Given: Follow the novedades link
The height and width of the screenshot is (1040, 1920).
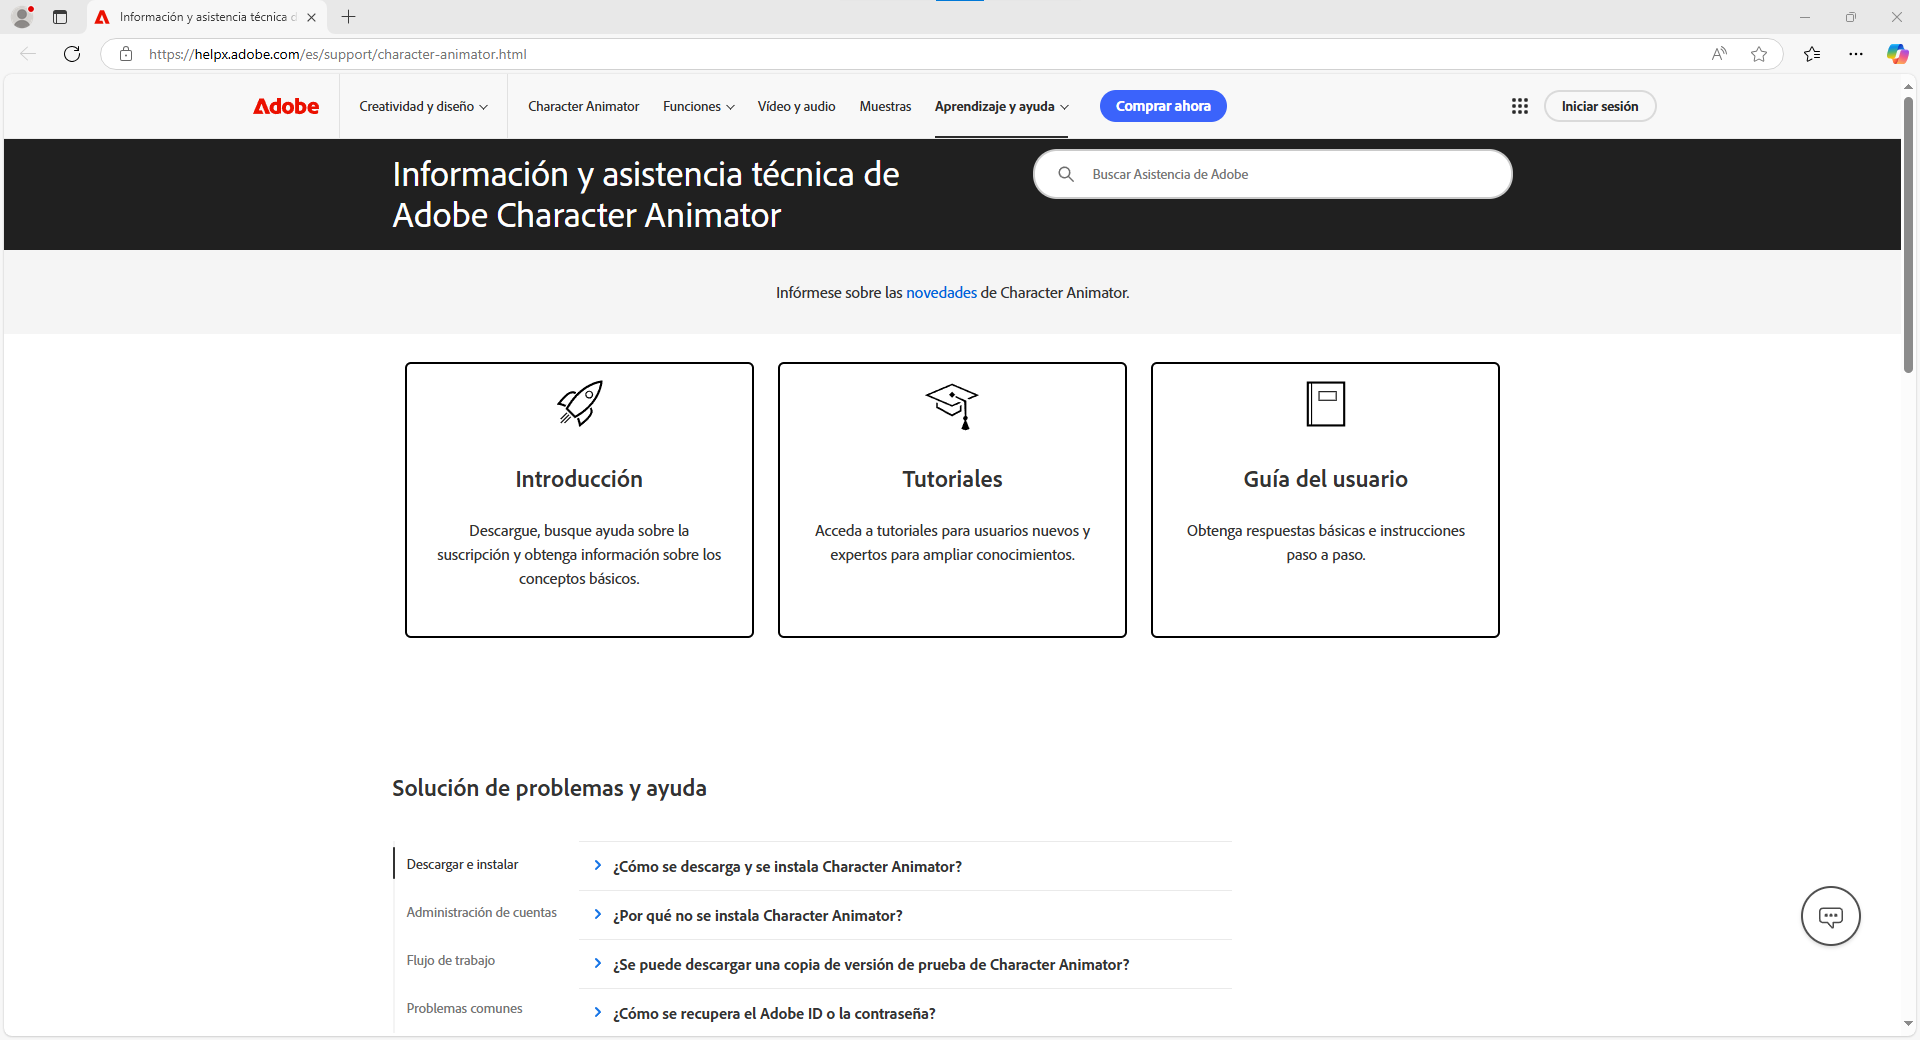Looking at the screenshot, I should pos(941,293).
